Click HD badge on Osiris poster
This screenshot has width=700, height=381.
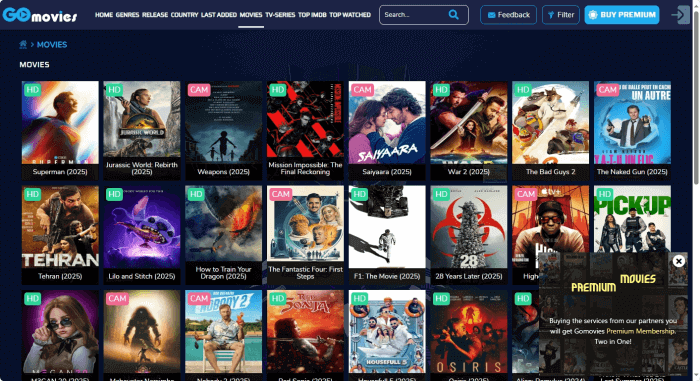(x=441, y=298)
